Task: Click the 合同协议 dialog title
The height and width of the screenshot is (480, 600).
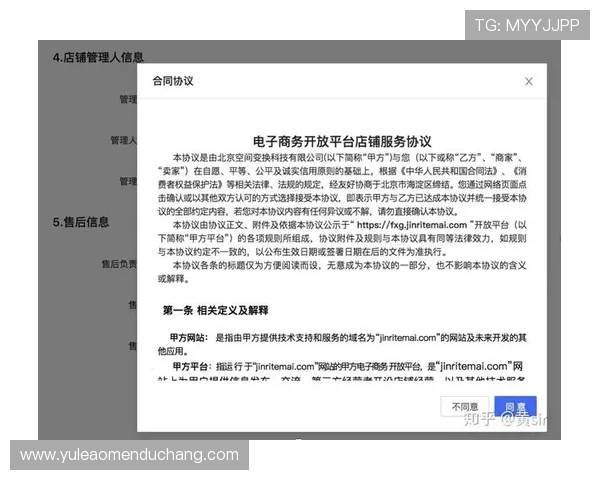Action: 173,81
